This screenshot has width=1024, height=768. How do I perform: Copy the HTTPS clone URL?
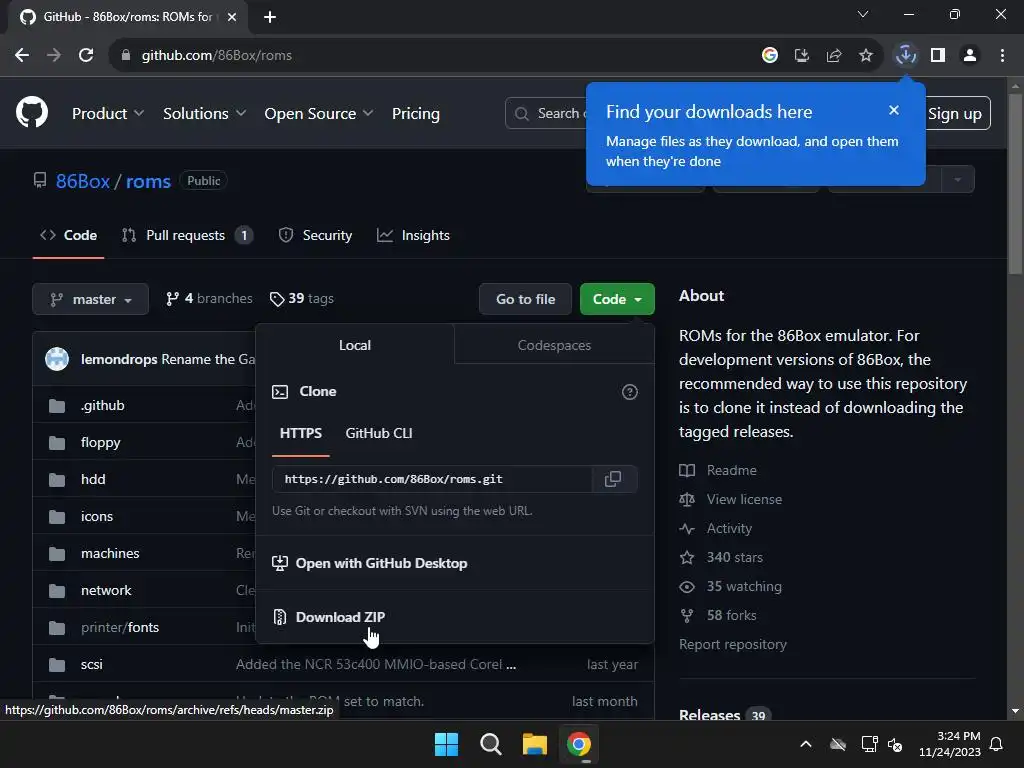tap(613, 479)
